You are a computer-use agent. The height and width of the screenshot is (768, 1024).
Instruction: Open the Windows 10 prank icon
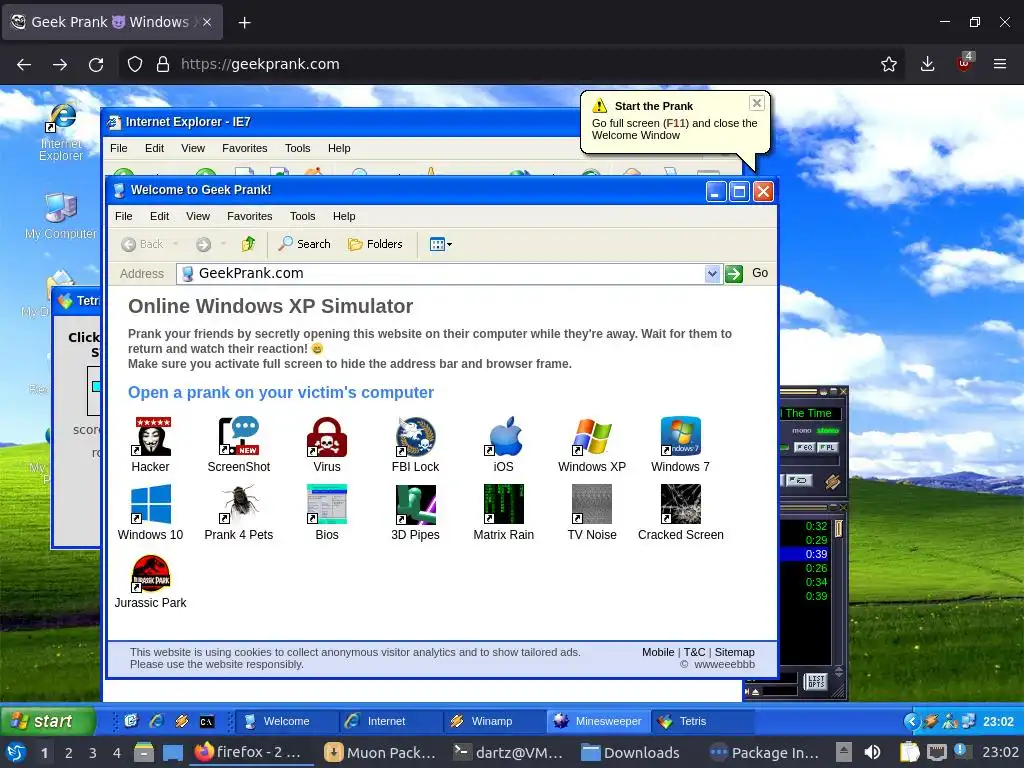click(x=150, y=512)
